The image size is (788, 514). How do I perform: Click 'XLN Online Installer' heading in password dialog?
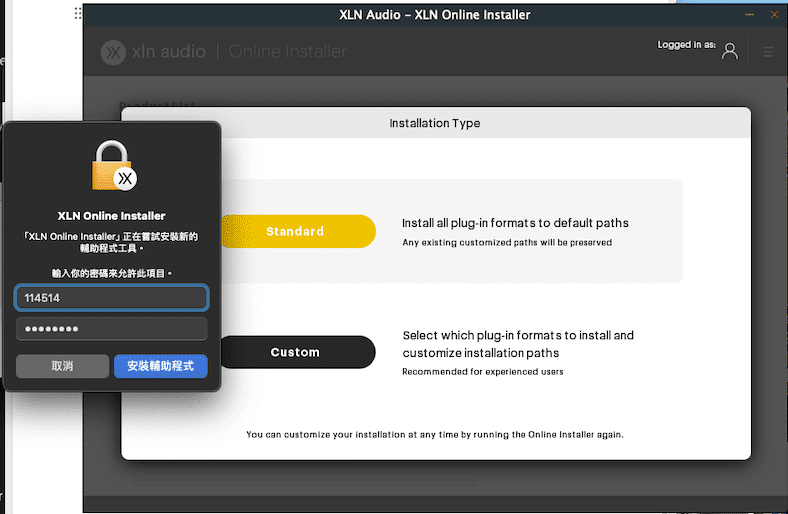(111, 216)
